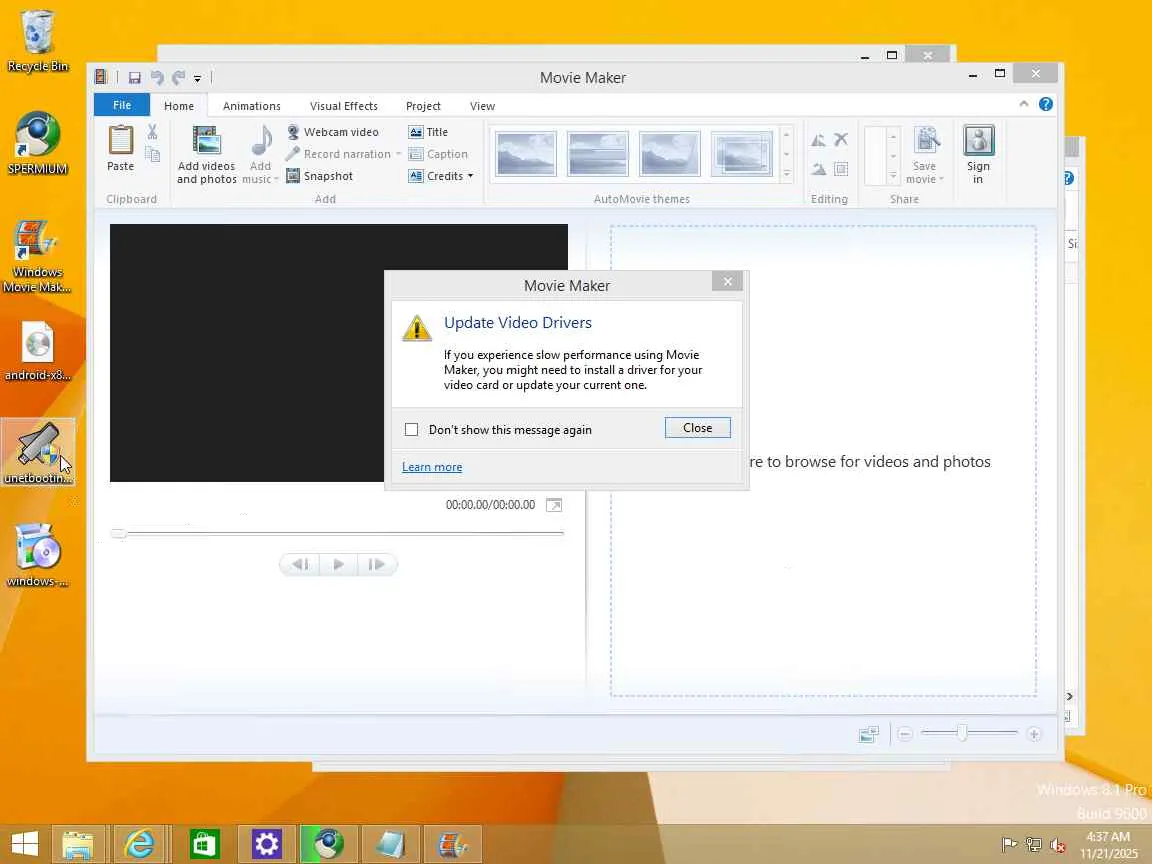Add a Caption
Viewport: 1152px width, 864px height.
click(439, 154)
